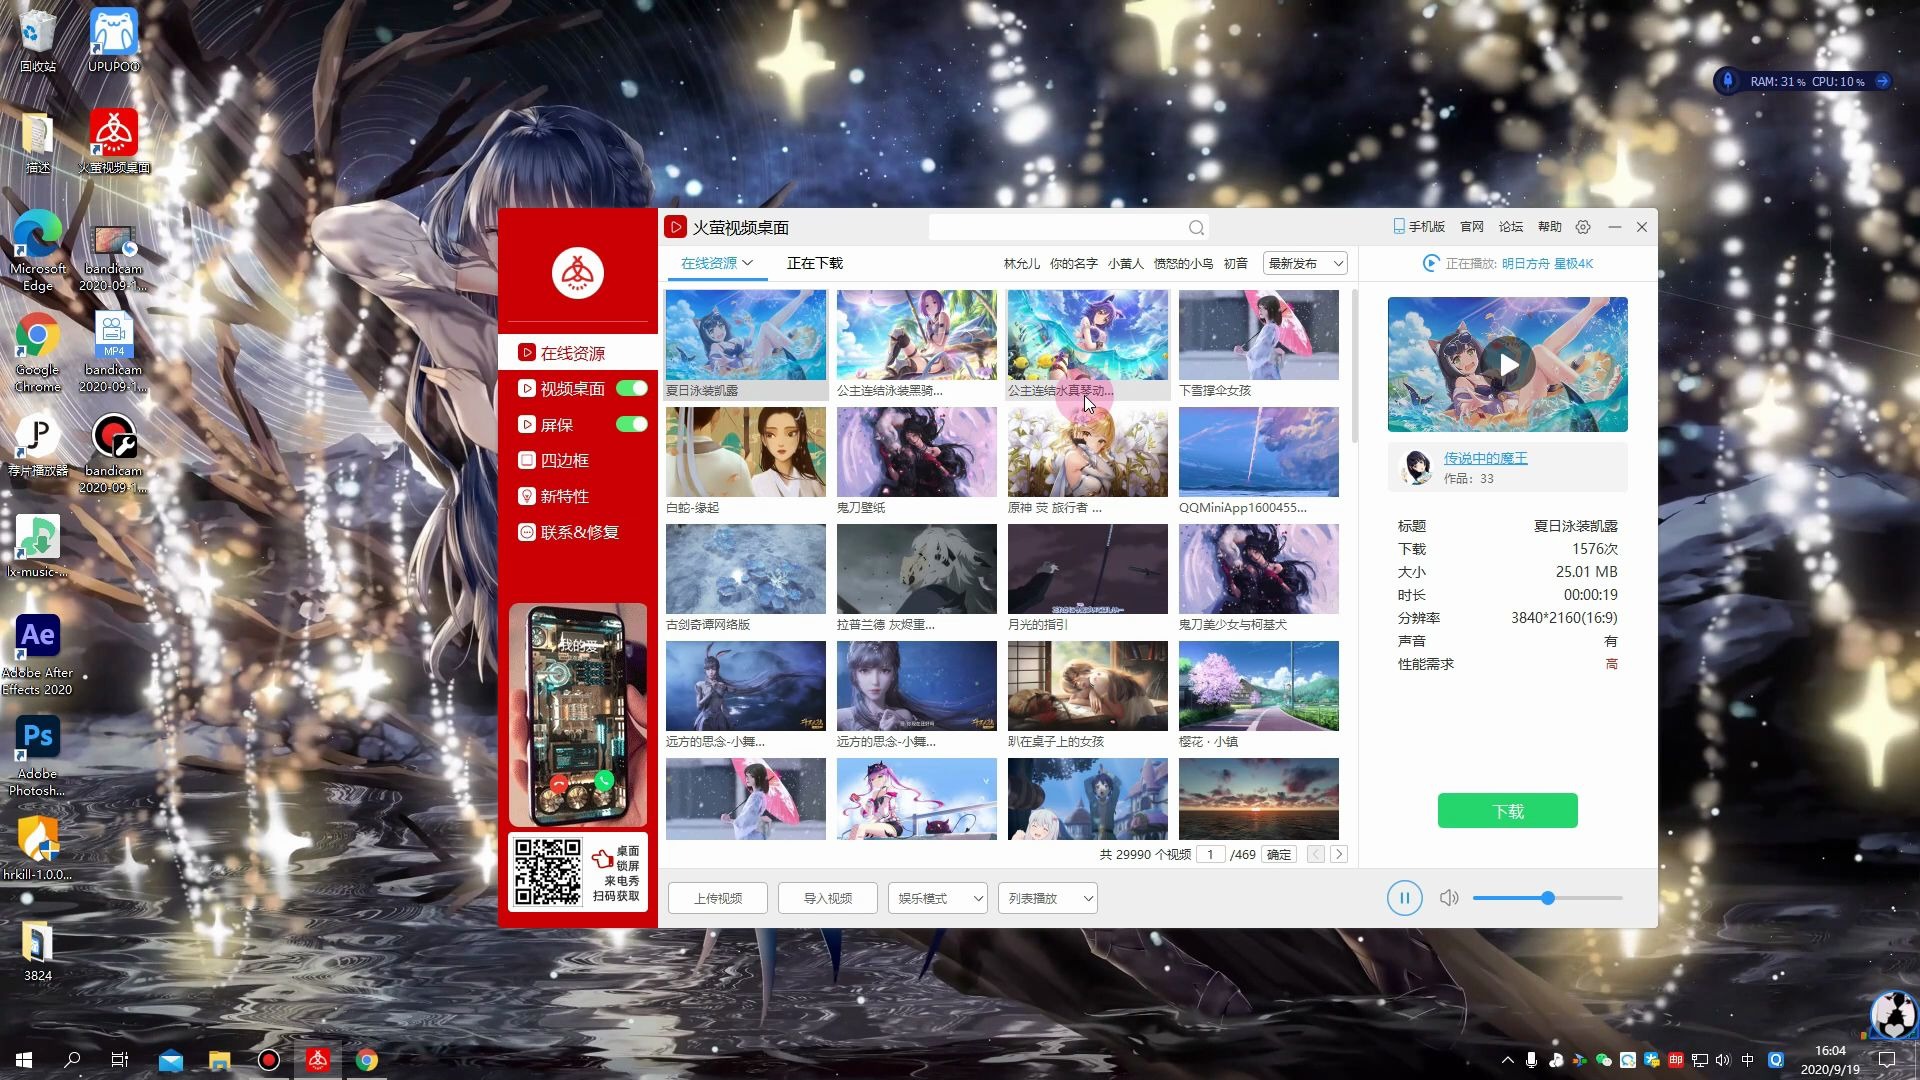Toggle the 屏保 switch off
Viewport: 1920px width, 1080px height.
coord(632,424)
